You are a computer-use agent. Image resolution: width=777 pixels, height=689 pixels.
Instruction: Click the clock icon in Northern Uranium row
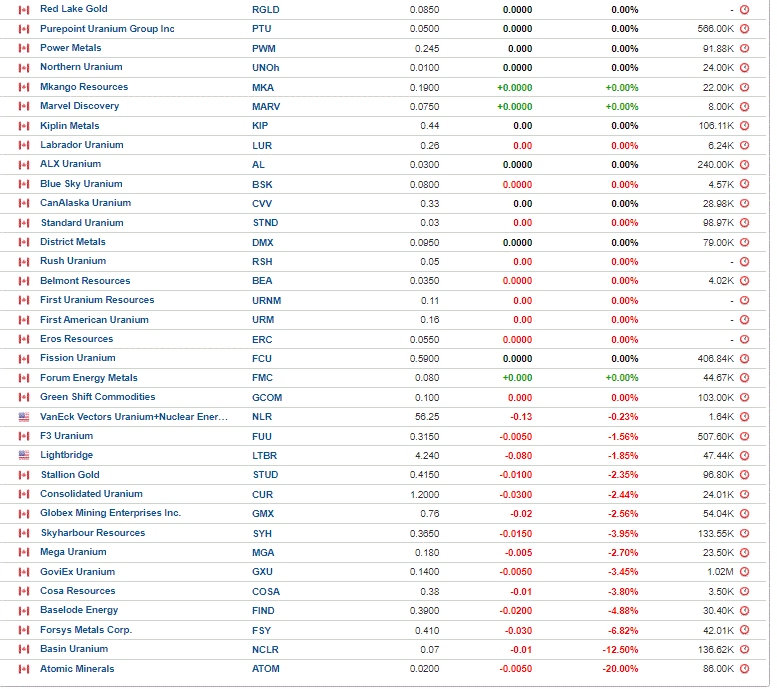pos(744,67)
